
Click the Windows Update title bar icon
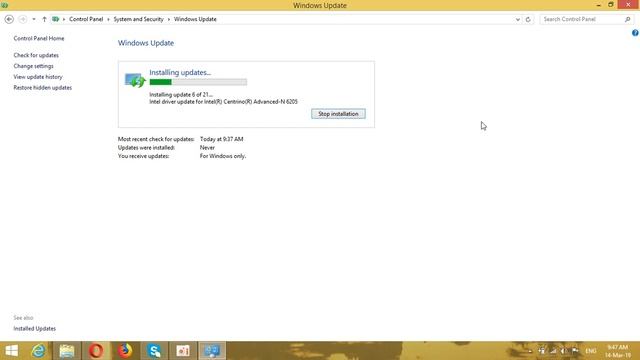(4, 5)
